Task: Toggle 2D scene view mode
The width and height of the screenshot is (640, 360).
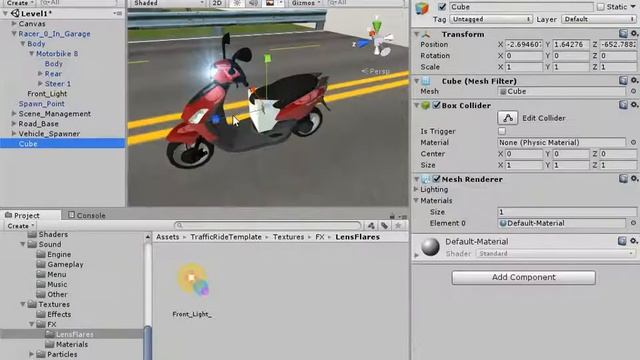Action: pyautogui.click(x=217, y=3)
